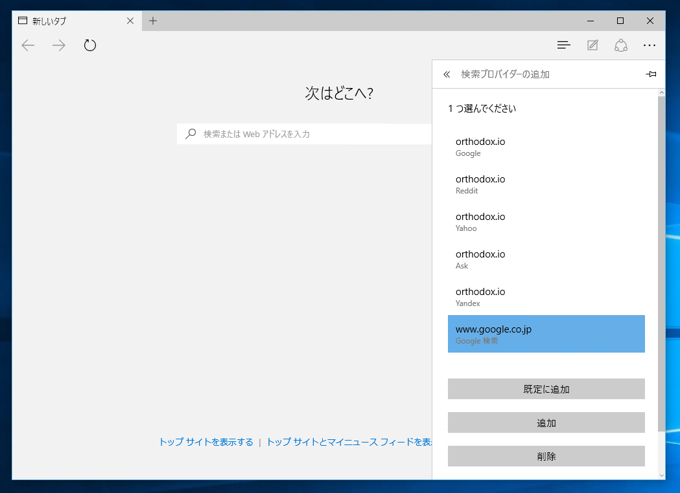This screenshot has width=680, height=493.
Task: Click the double-chevron back icon in the panel
Action: click(x=447, y=74)
